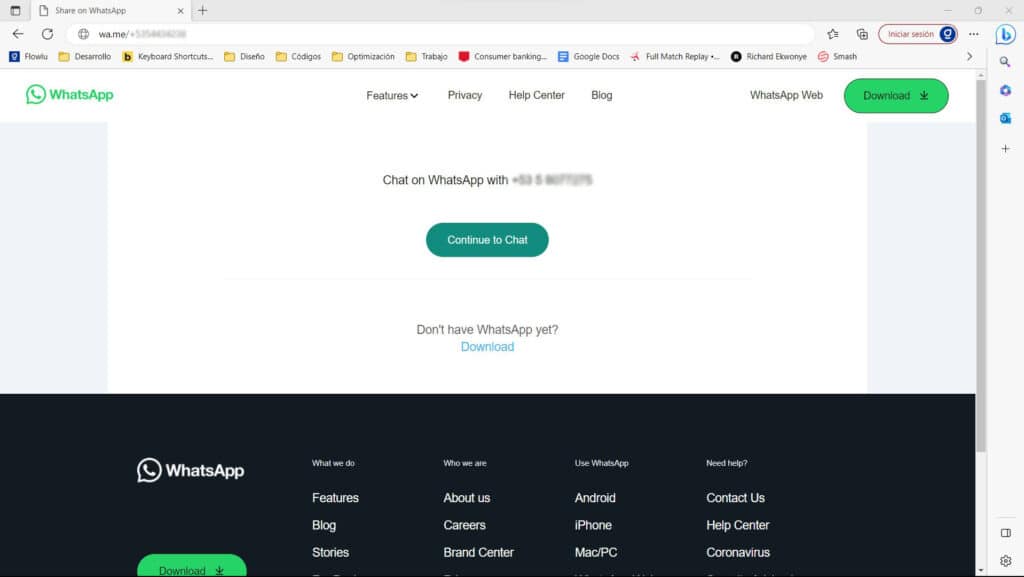Open footer Blog link

324,525
